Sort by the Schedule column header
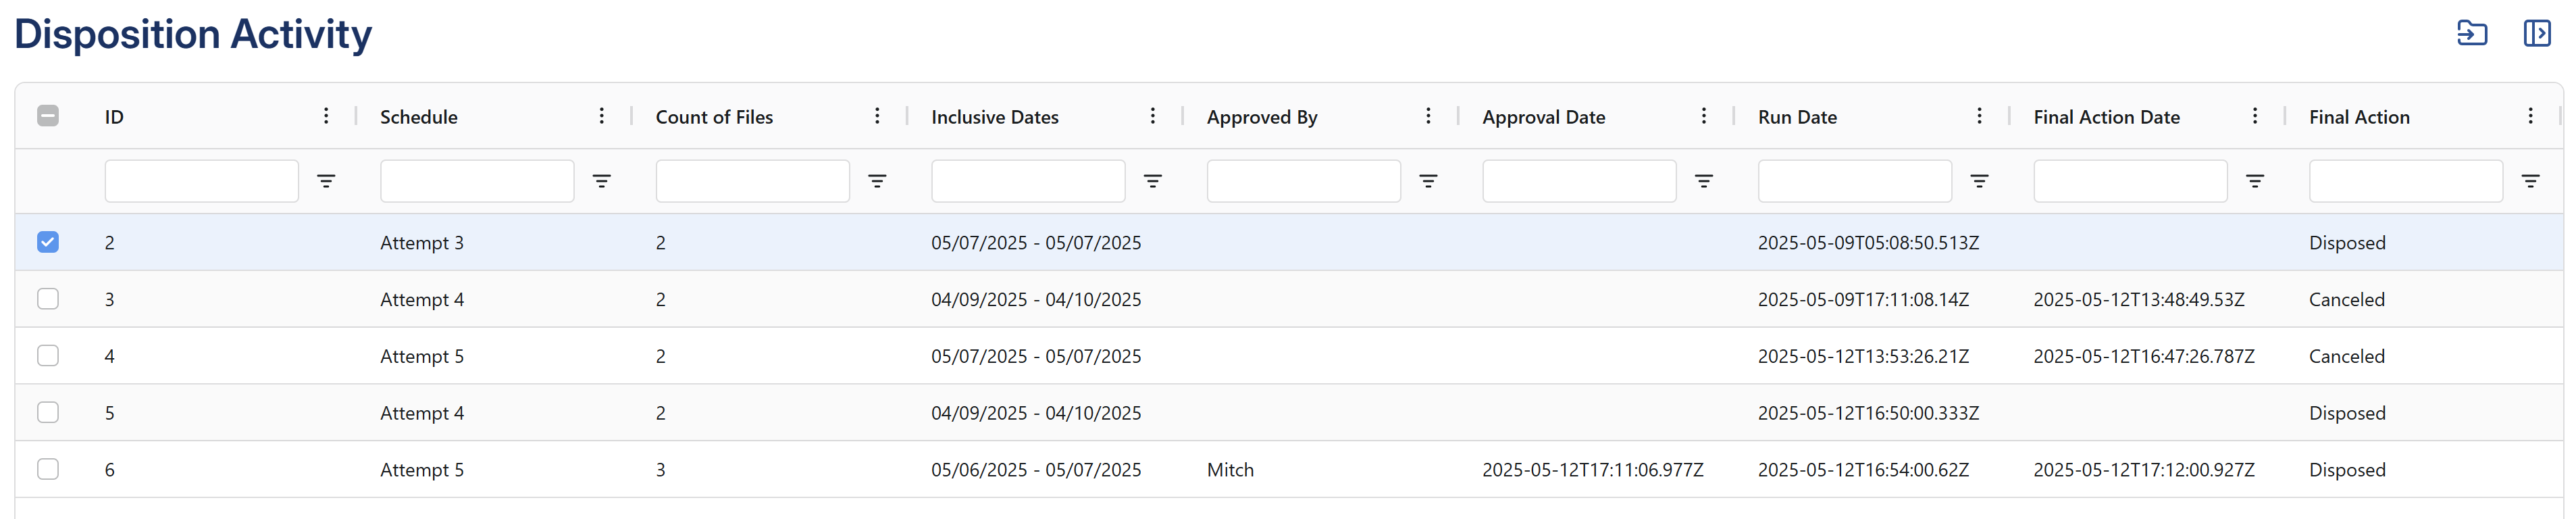Image resolution: width=2576 pixels, height=519 pixels. coord(419,117)
